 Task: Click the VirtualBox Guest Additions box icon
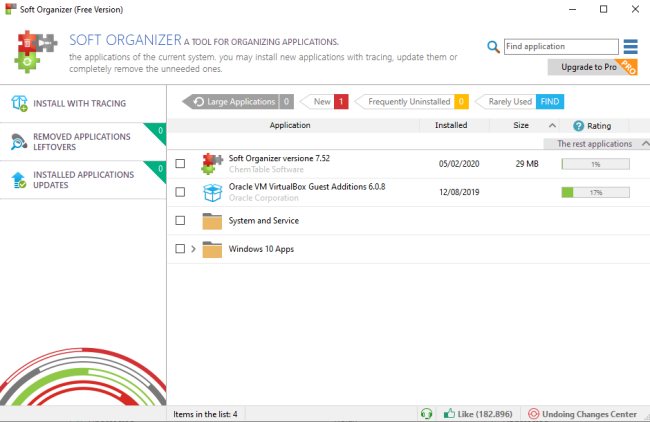tap(212, 192)
